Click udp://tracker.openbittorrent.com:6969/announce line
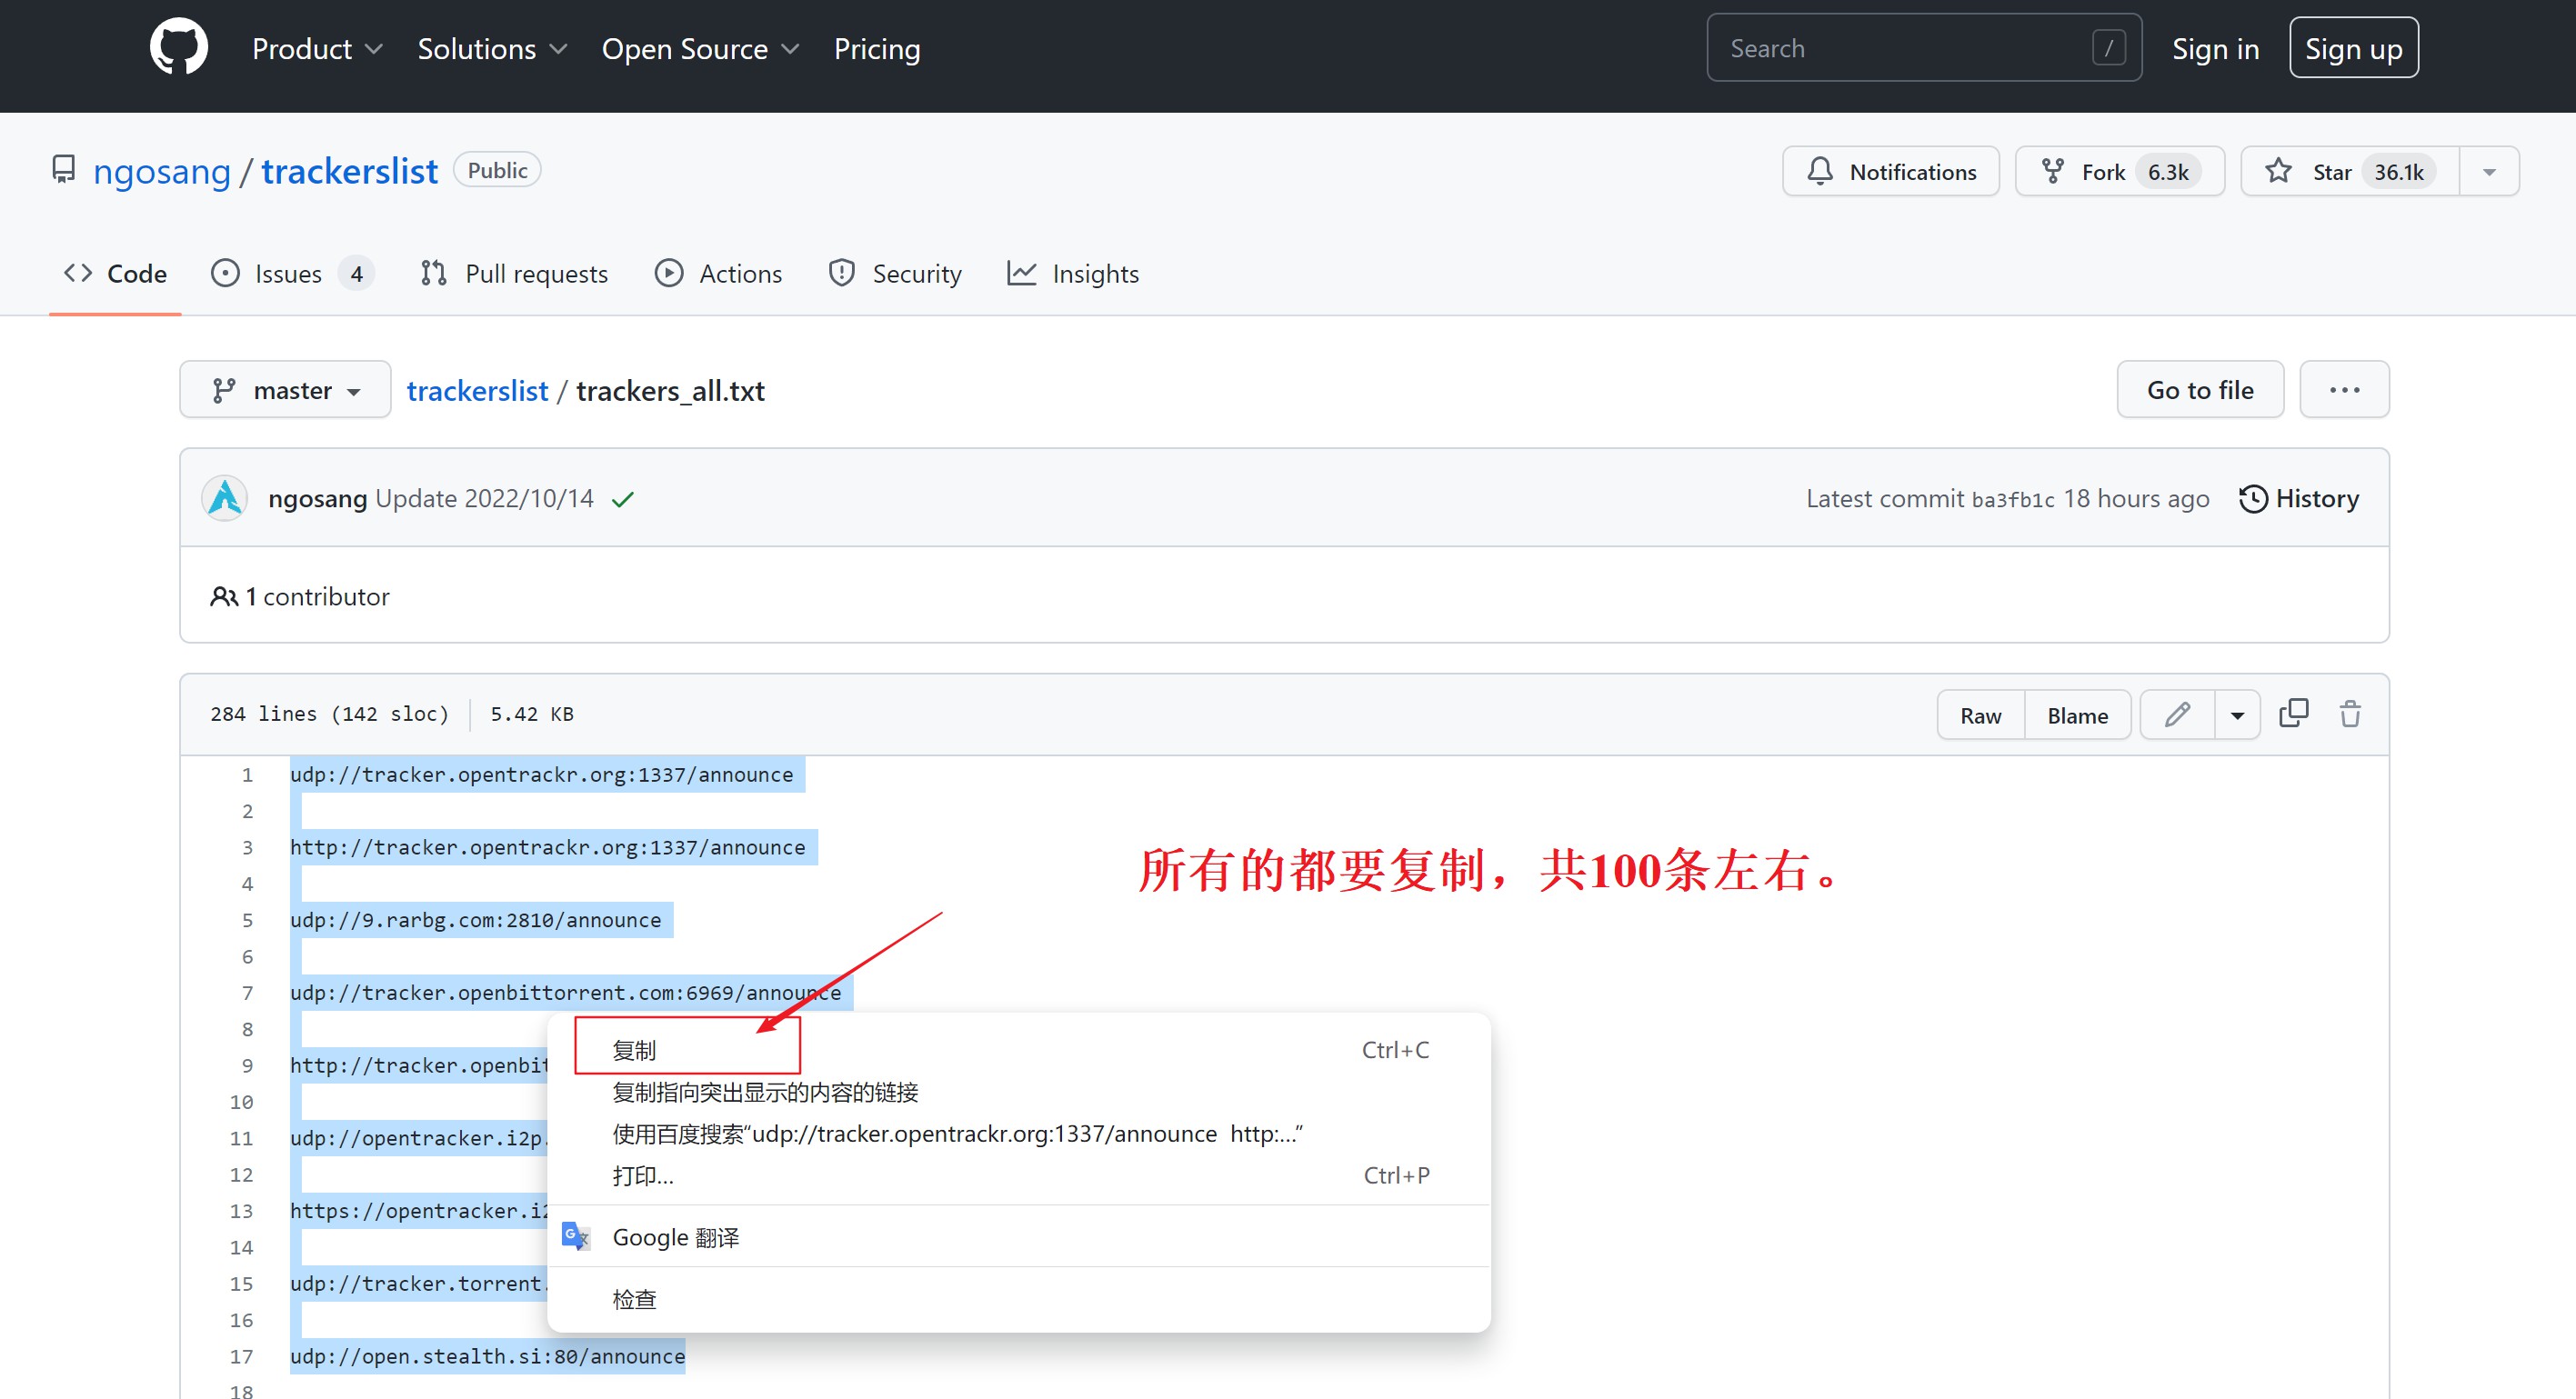The height and width of the screenshot is (1399, 2576). click(565, 993)
